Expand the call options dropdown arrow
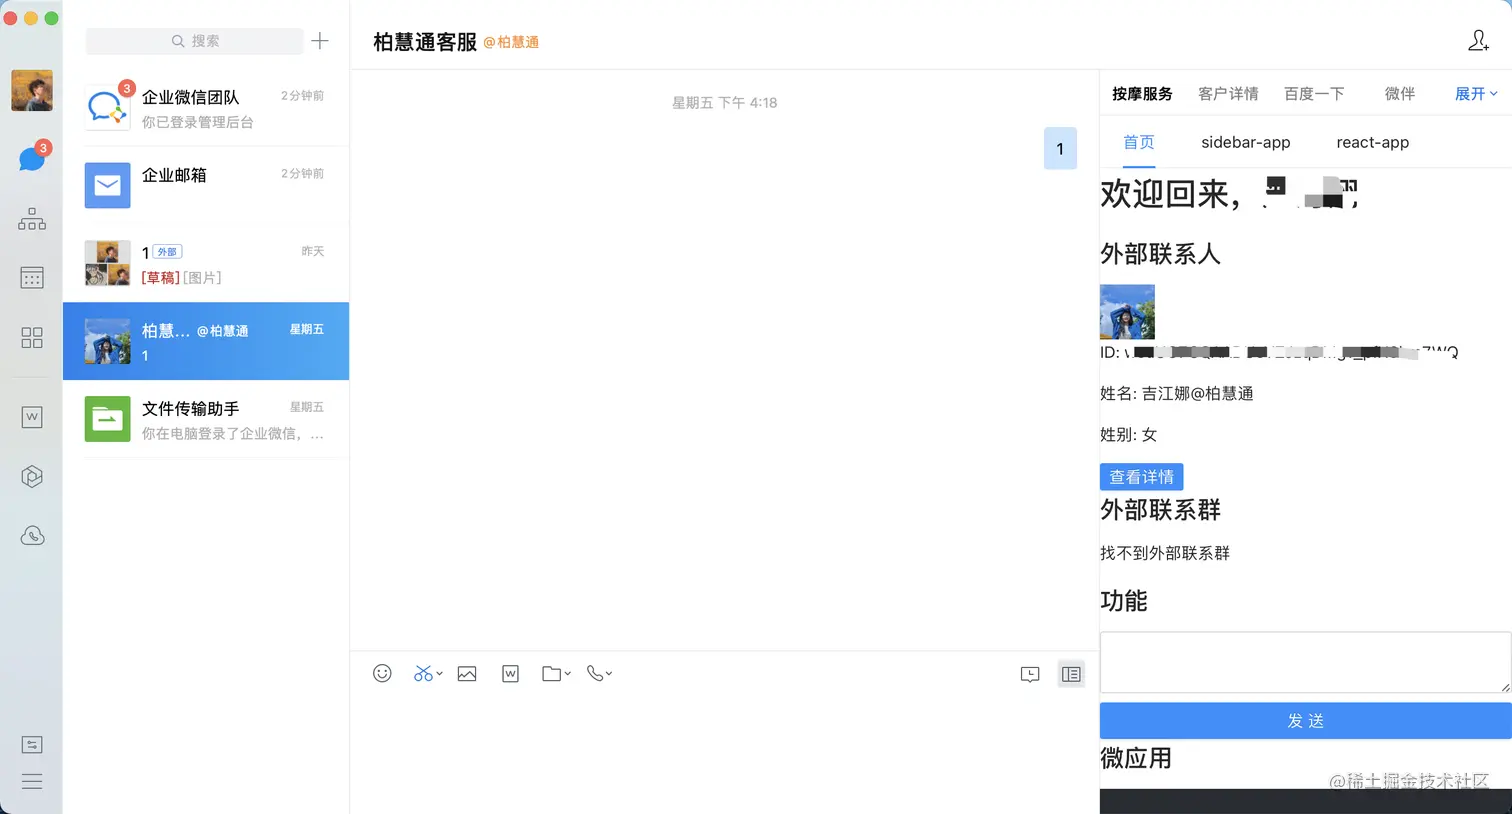1512x814 pixels. pyautogui.click(x=609, y=674)
